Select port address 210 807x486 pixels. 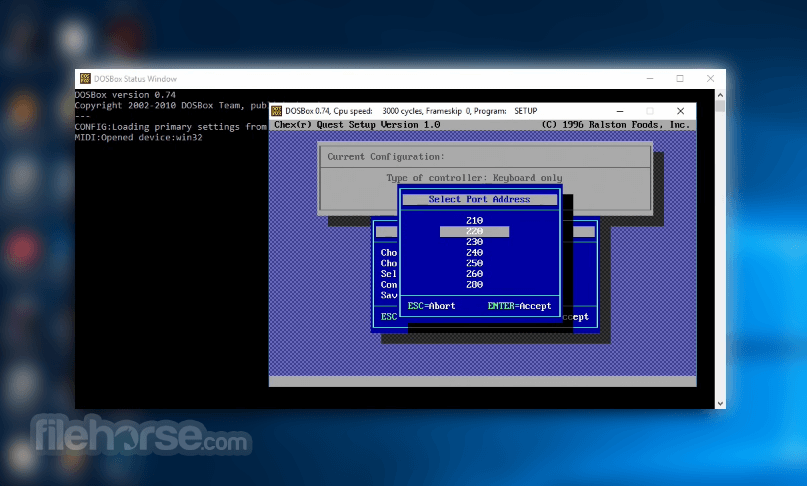[x=474, y=220]
